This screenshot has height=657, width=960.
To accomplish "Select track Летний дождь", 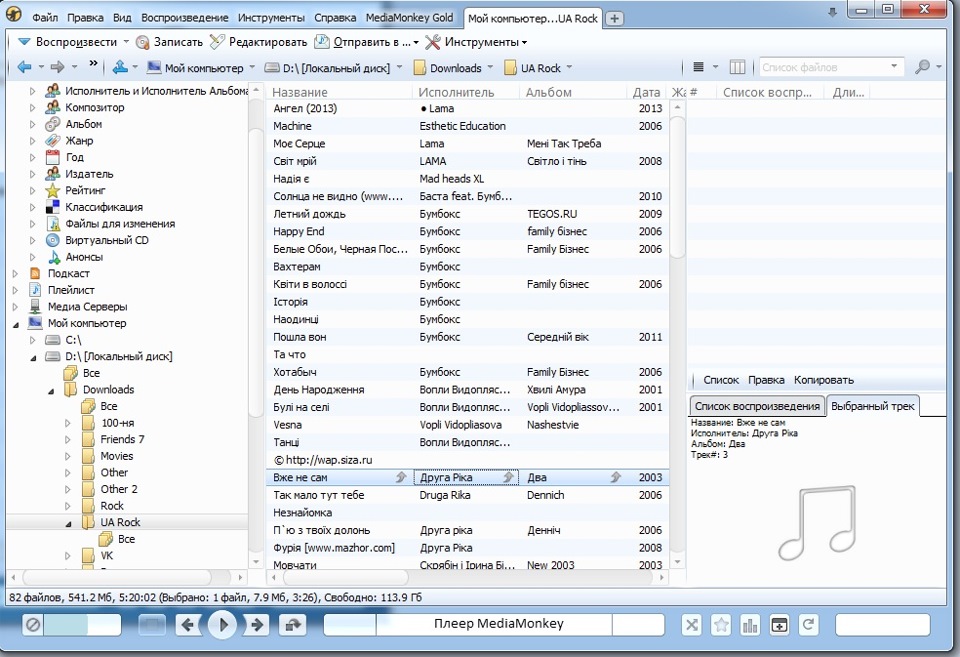I will pos(468,214).
